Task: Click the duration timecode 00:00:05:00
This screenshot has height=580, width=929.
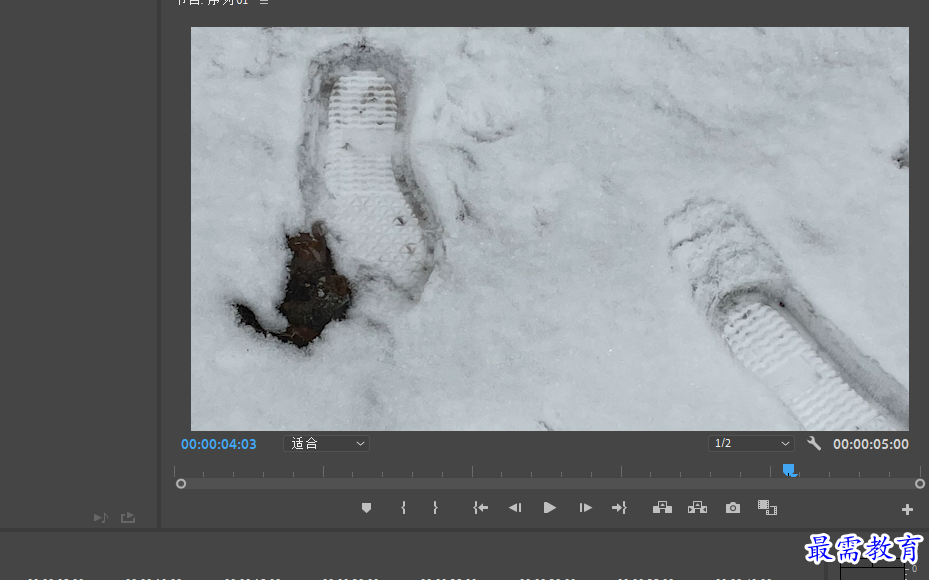Action: pos(870,444)
